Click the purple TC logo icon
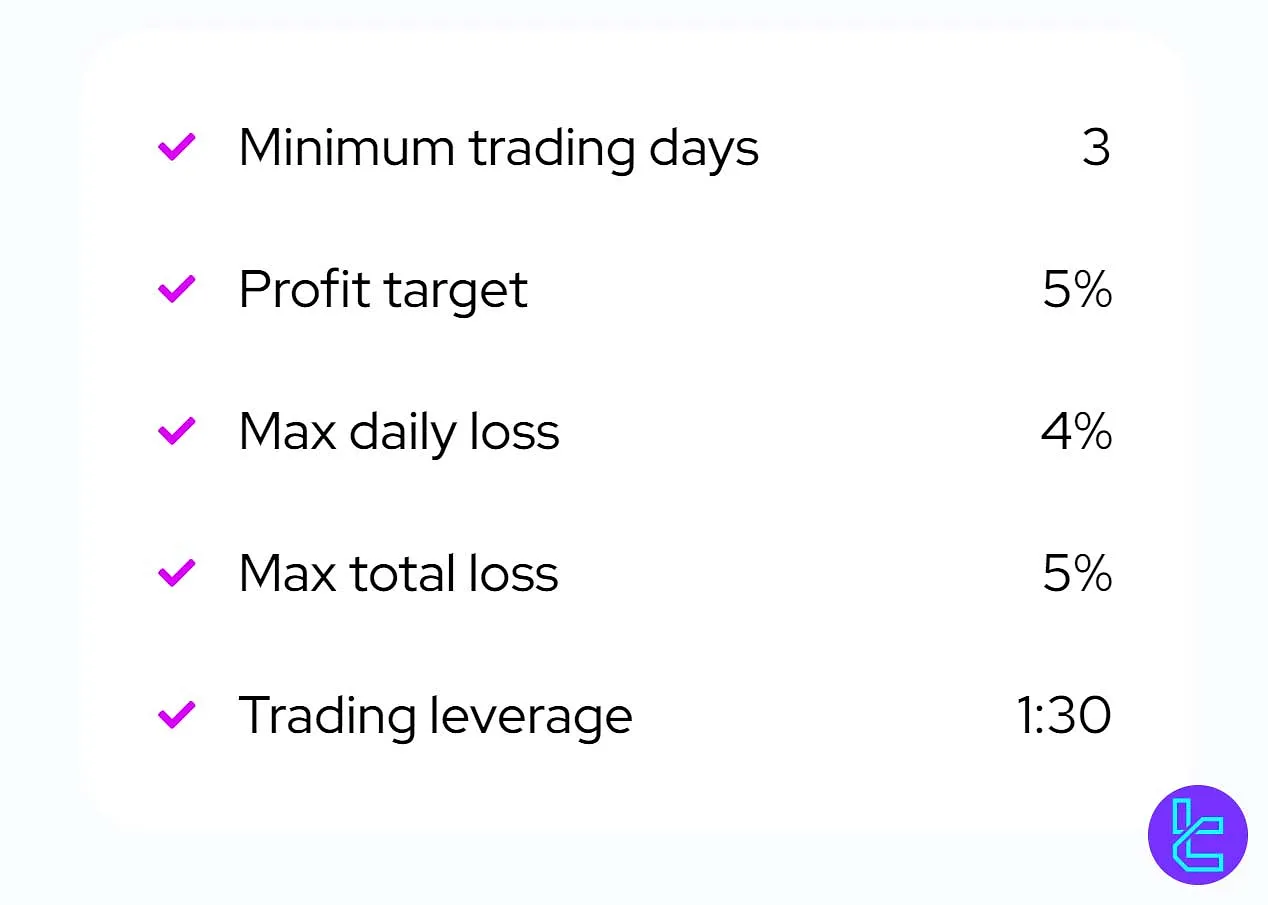Viewport: 1268px width, 905px height. click(1197, 834)
